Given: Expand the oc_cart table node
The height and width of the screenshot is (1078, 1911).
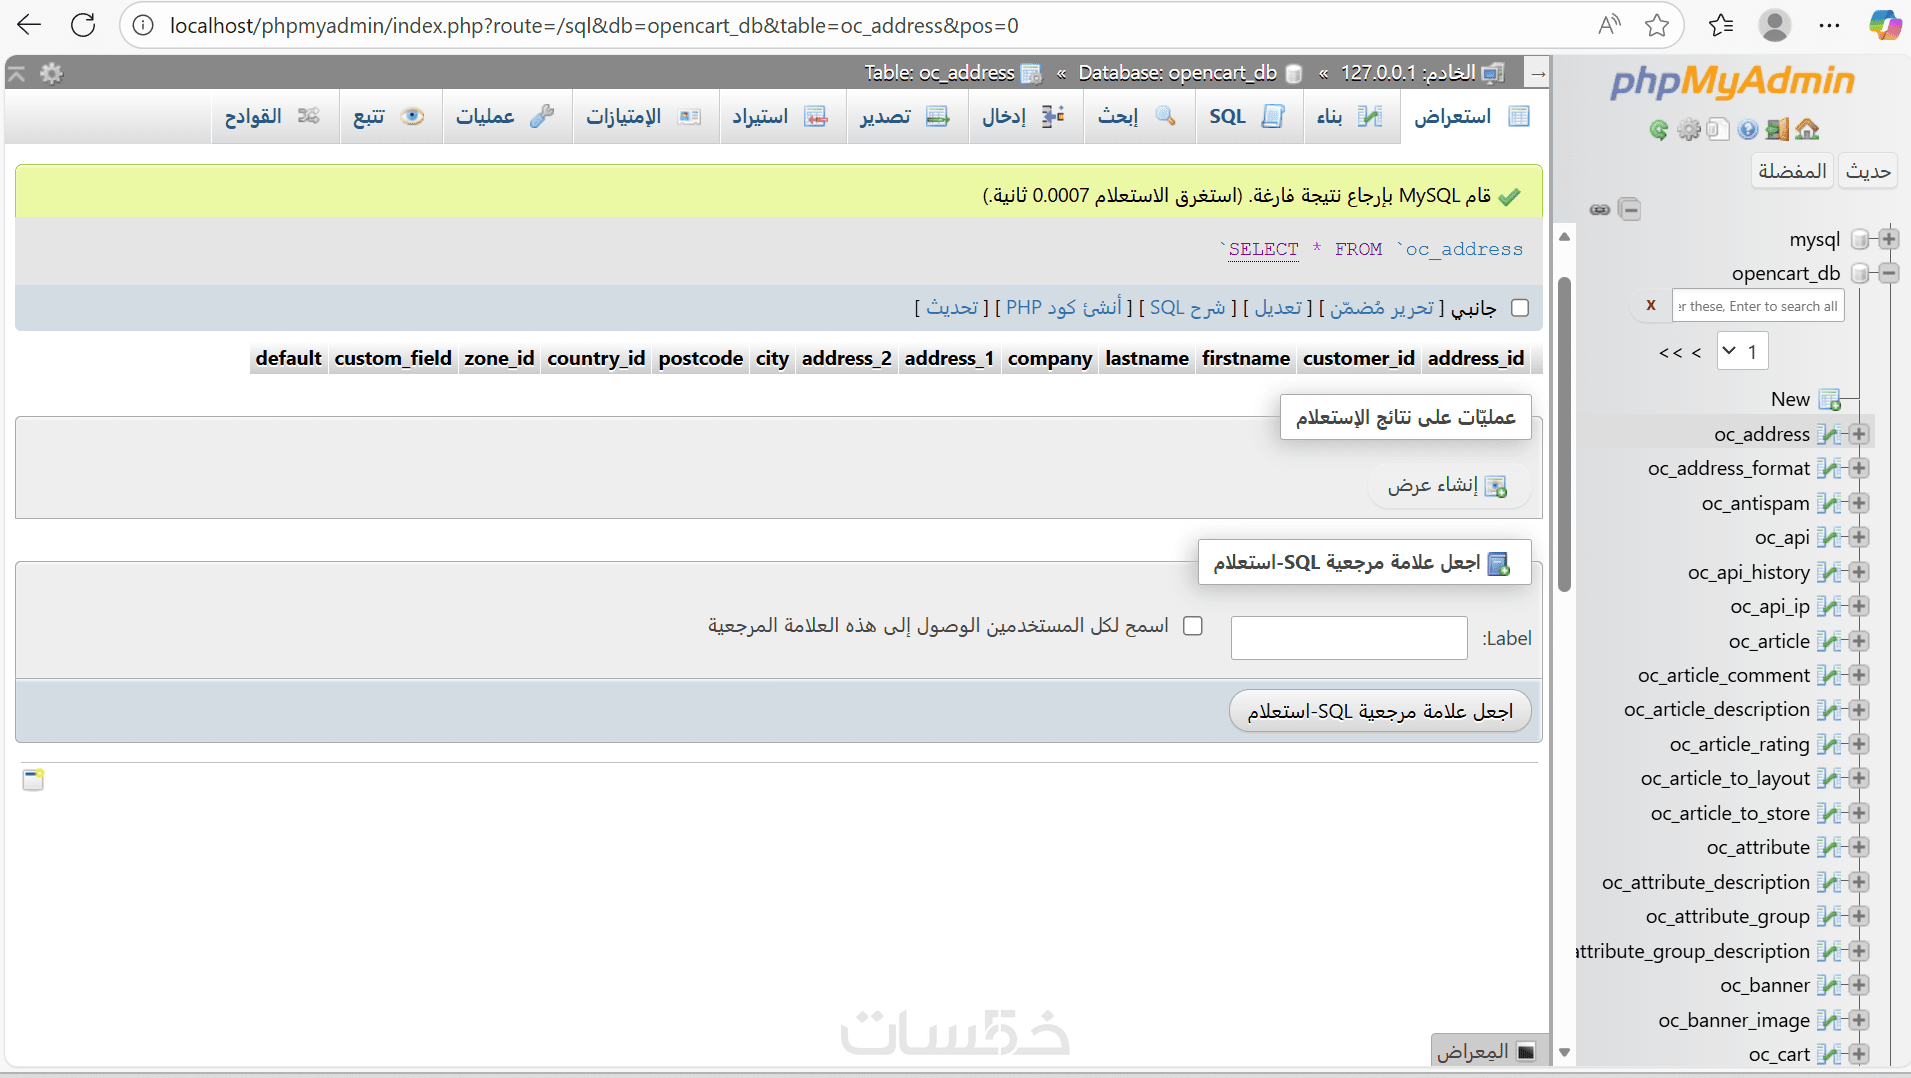Looking at the screenshot, I should 1859,1054.
